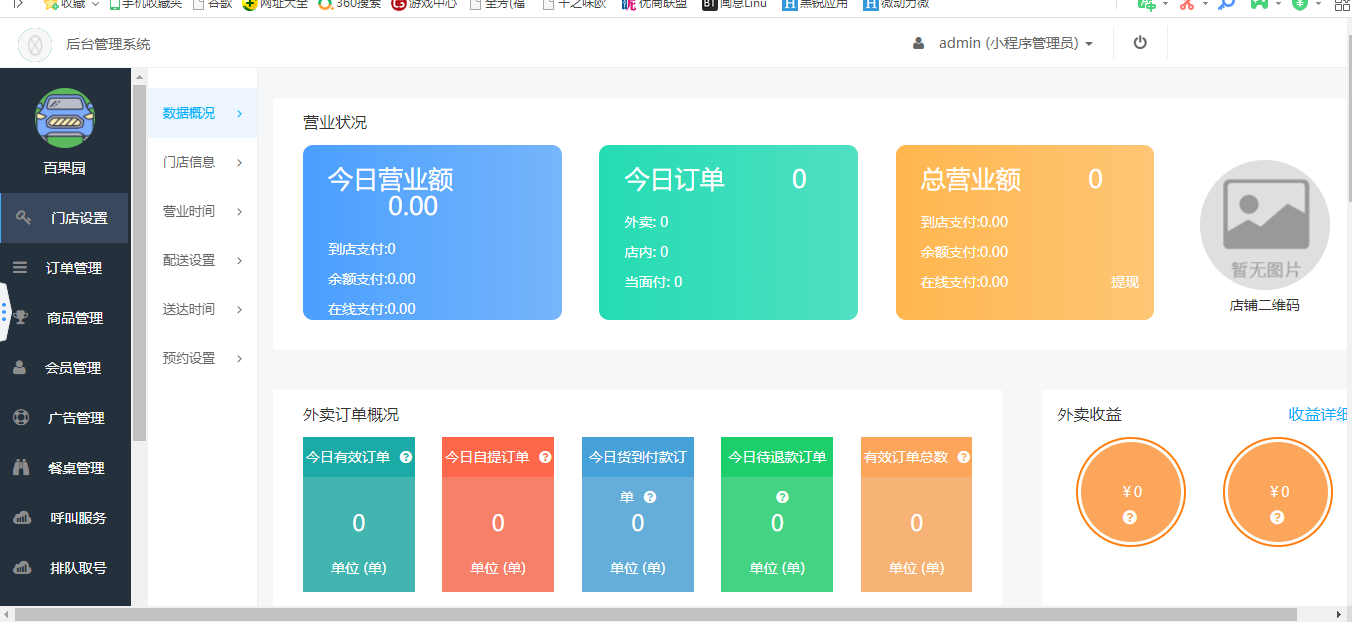The image size is (1352, 622).
Task: Click the binoculars icon beside 餐桌管理
Action: coord(21,468)
